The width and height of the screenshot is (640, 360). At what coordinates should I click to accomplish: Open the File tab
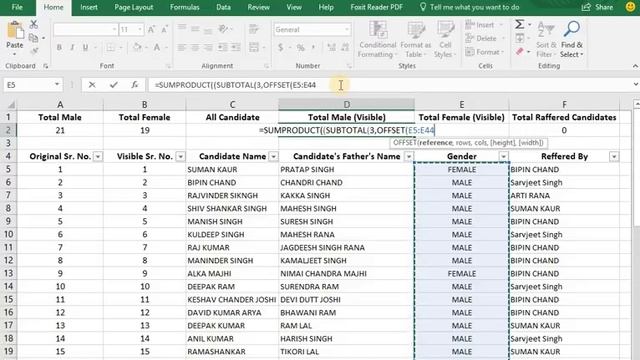click(x=17, y=7)
